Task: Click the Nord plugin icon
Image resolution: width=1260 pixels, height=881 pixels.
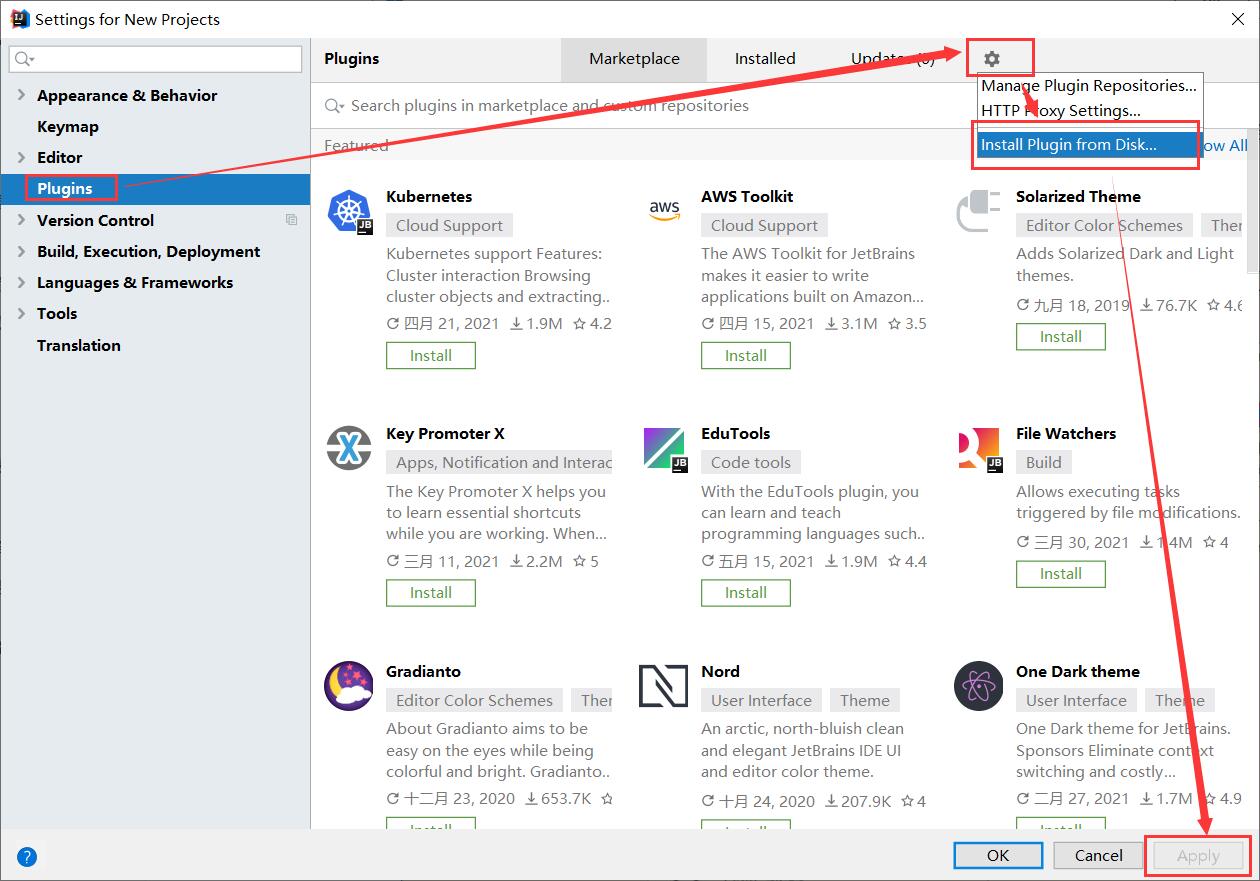Action: pos(664,686)
